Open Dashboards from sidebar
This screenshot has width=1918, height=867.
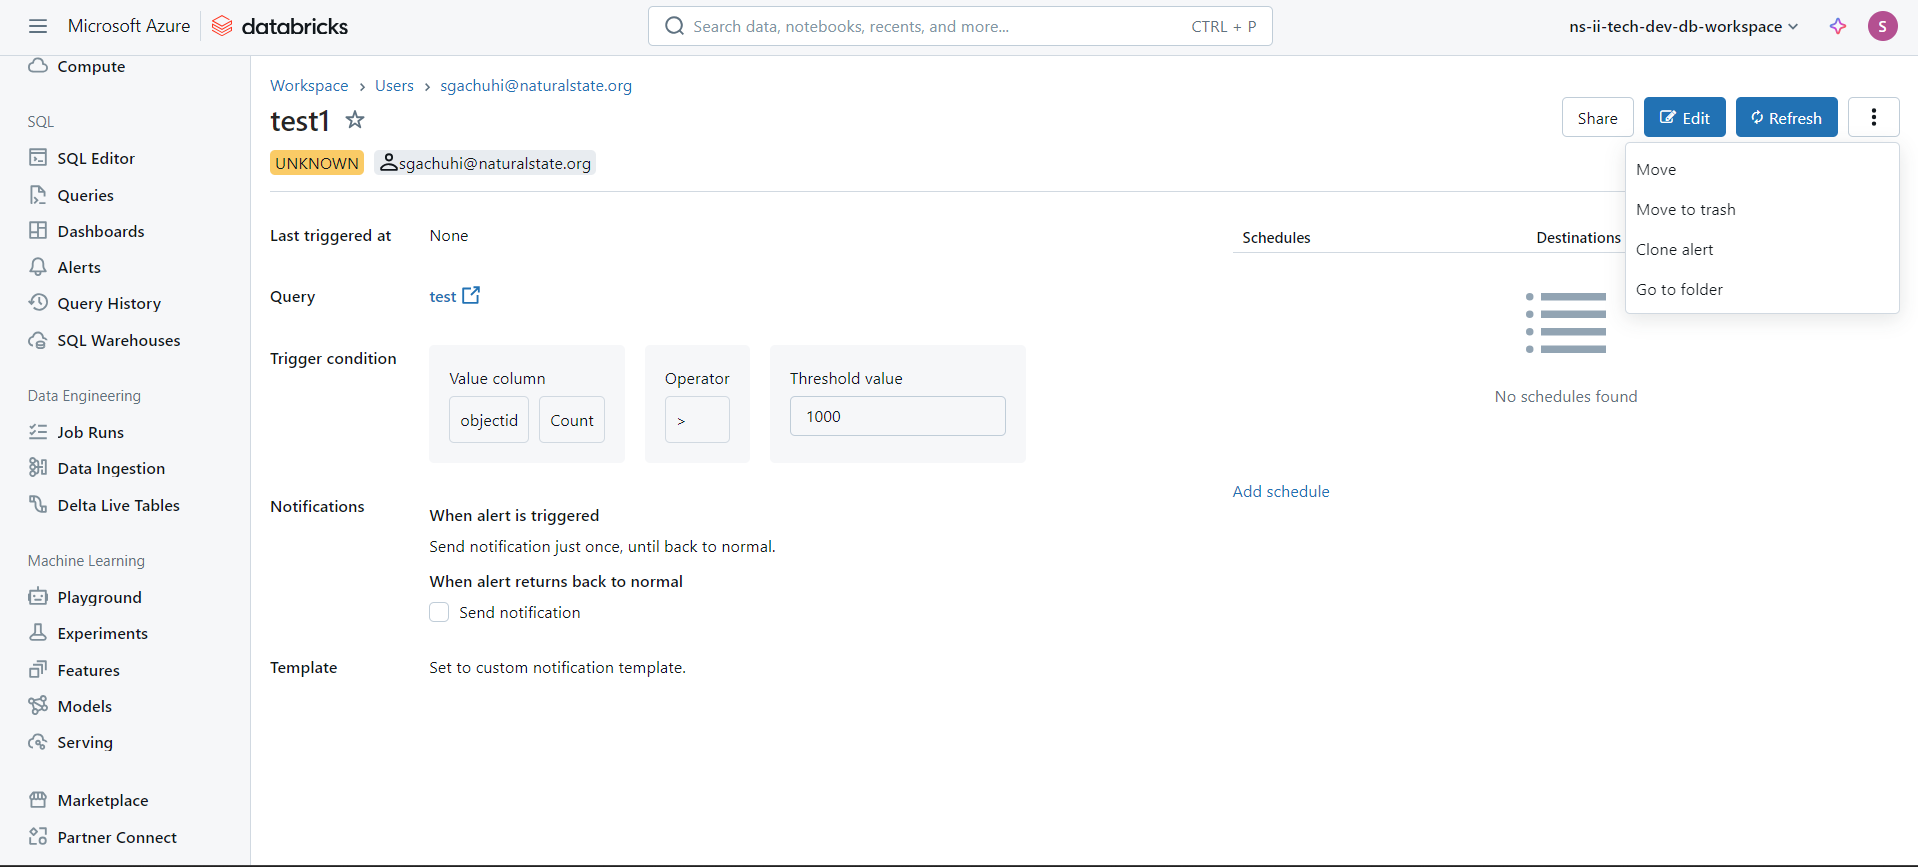click(x=100, y=231)
